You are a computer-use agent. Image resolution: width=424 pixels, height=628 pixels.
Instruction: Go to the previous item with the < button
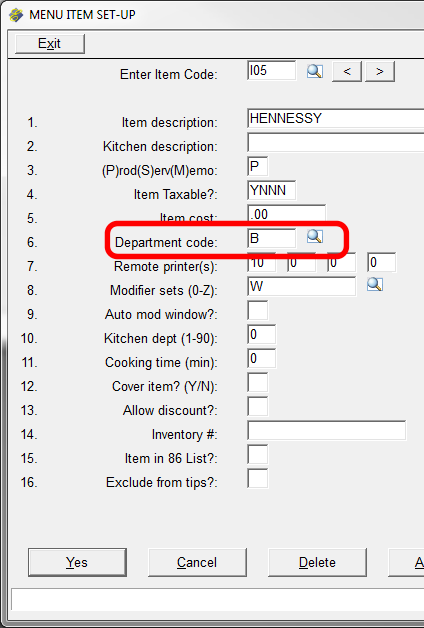tap(347, 72)
